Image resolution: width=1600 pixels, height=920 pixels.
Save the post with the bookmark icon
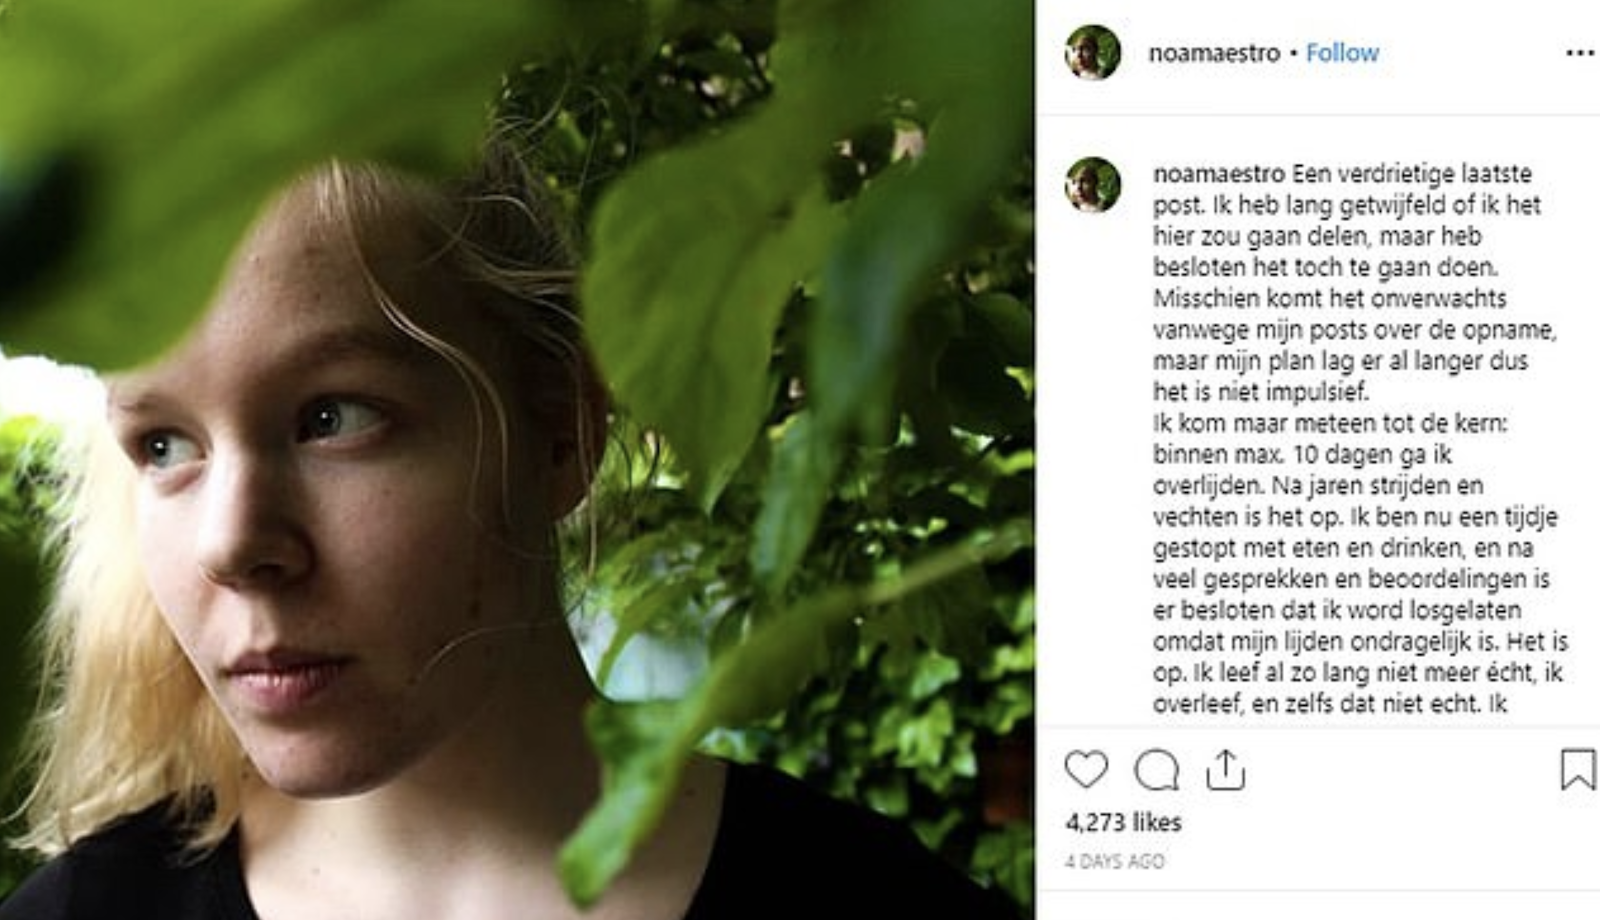pos(1577,770)
